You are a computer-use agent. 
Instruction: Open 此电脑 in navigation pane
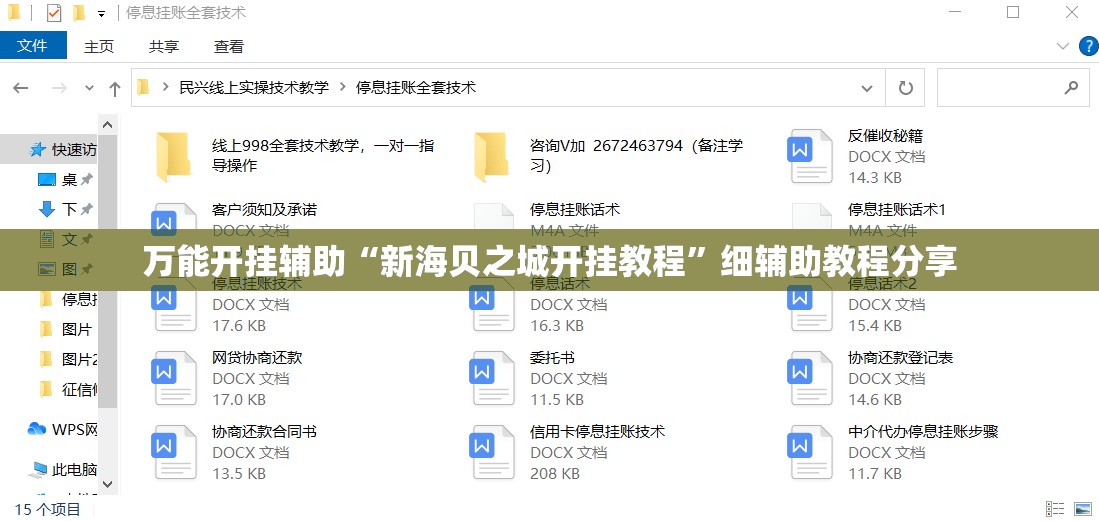(63, 469)
